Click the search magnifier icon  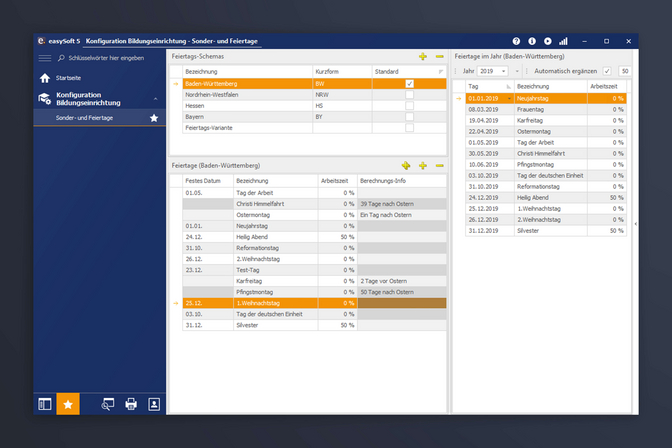tap(61, 58)
